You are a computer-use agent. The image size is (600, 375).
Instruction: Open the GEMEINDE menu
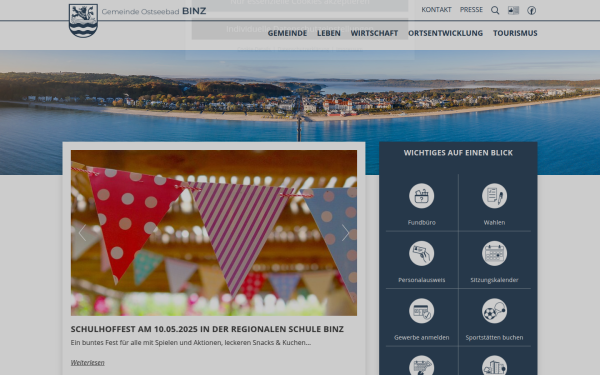[x=287, y=33]
